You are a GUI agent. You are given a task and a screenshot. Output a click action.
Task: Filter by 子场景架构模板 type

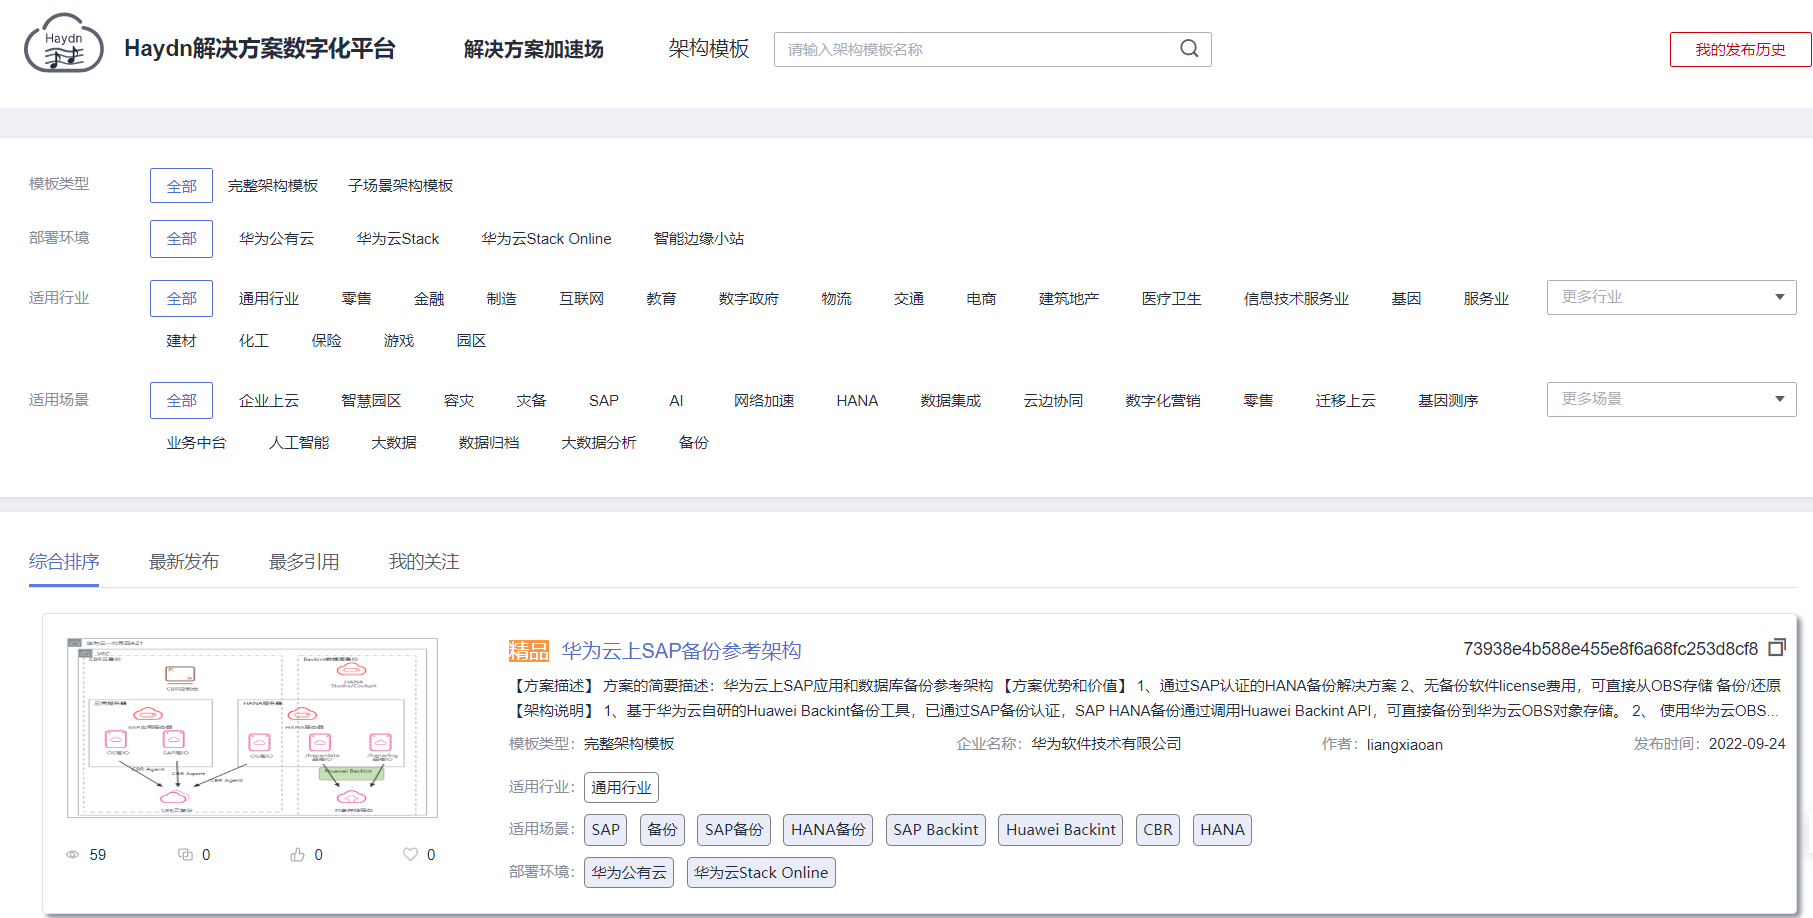pos(401,186)
